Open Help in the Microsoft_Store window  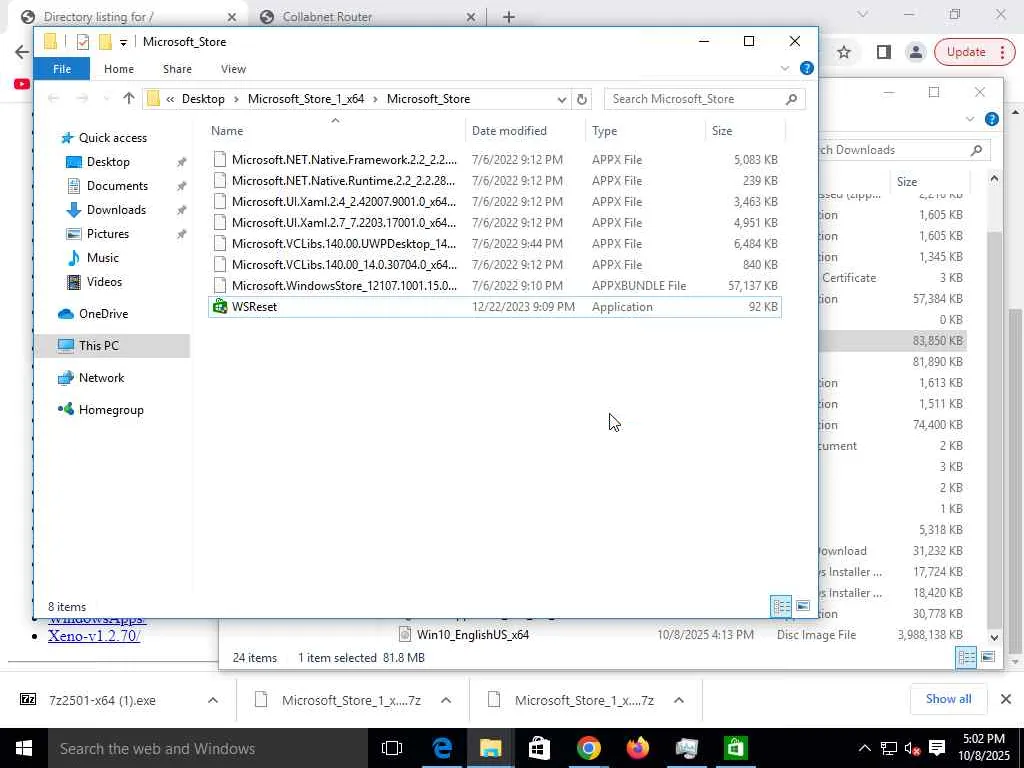[x=807, y=68]
